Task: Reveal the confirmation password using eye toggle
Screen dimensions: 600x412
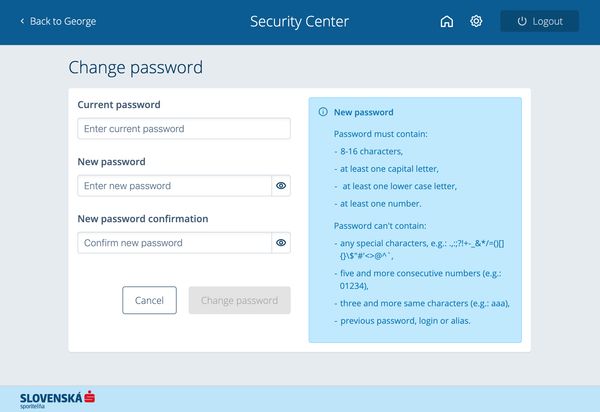Action: tap(281, 243)
